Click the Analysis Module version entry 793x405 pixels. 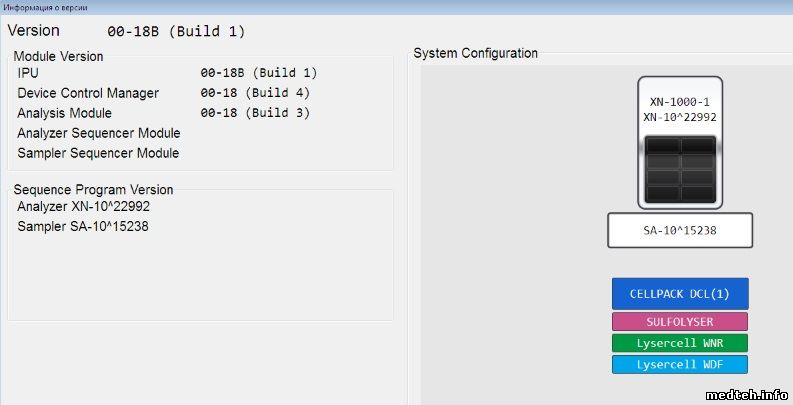coord(160,113)
